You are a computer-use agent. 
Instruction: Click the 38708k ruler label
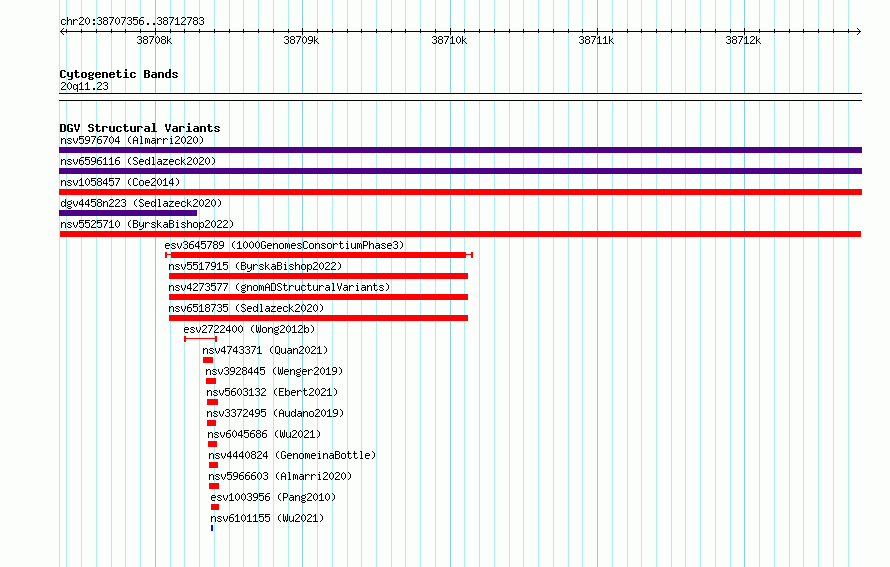point(154,40)
